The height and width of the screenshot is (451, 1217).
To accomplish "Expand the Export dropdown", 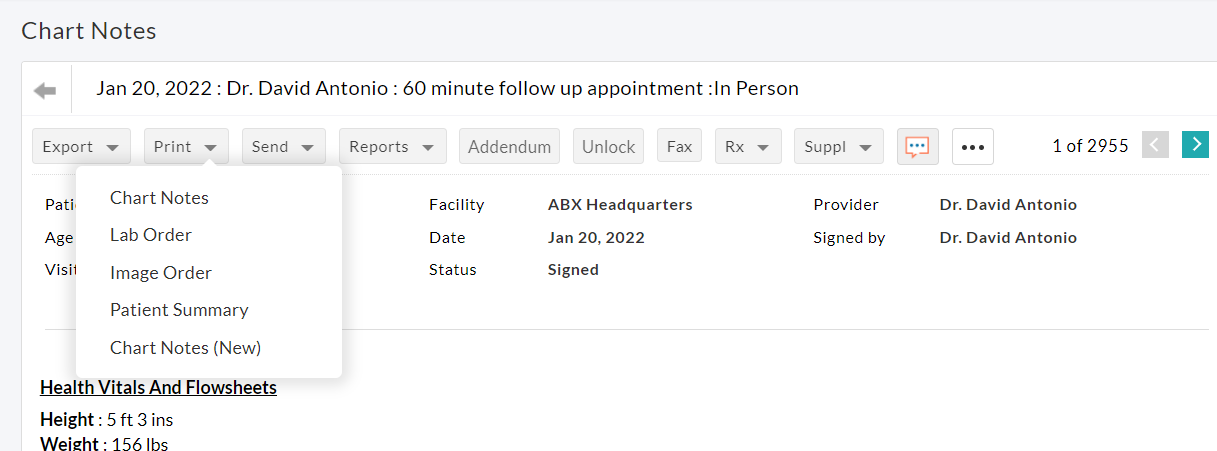I will click(81, 146).
